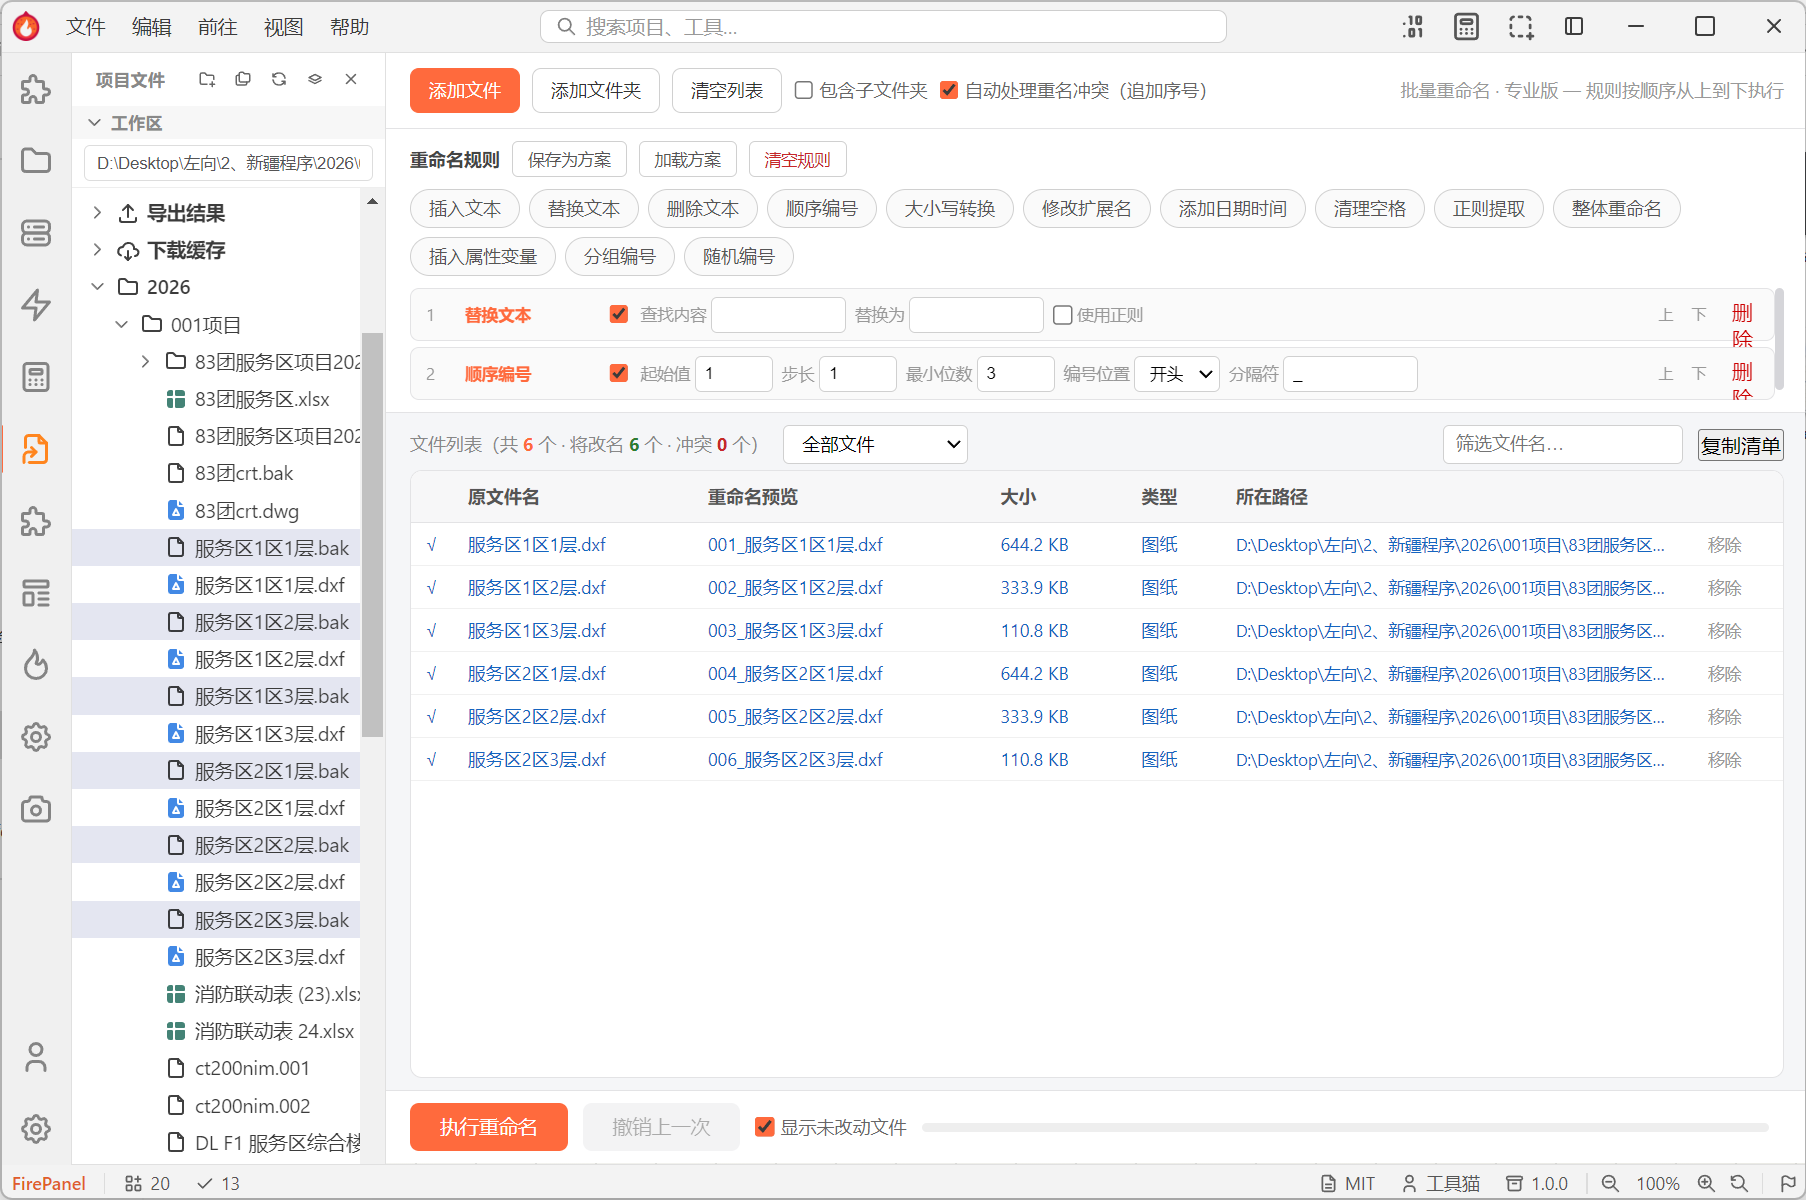
Task: Expand the 导出结果 tree node
Action: point(97,213)
